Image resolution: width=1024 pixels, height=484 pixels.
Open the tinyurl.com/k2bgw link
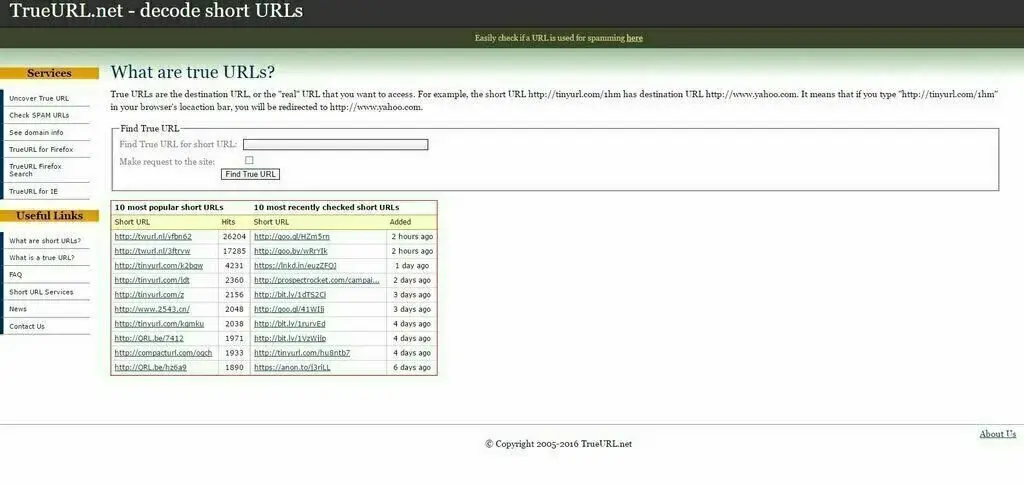point(158,266)
